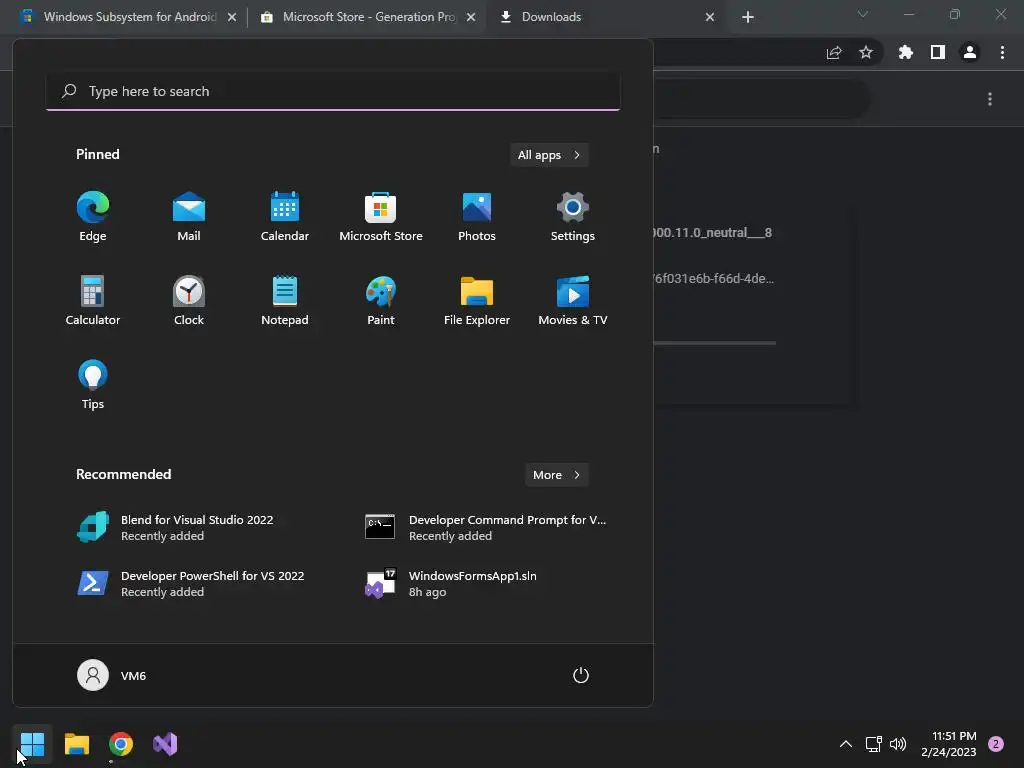The height and width of the screenshot is (768, 1024).
Task: Open the notification center badge
Action: click(x=996, y=744)
